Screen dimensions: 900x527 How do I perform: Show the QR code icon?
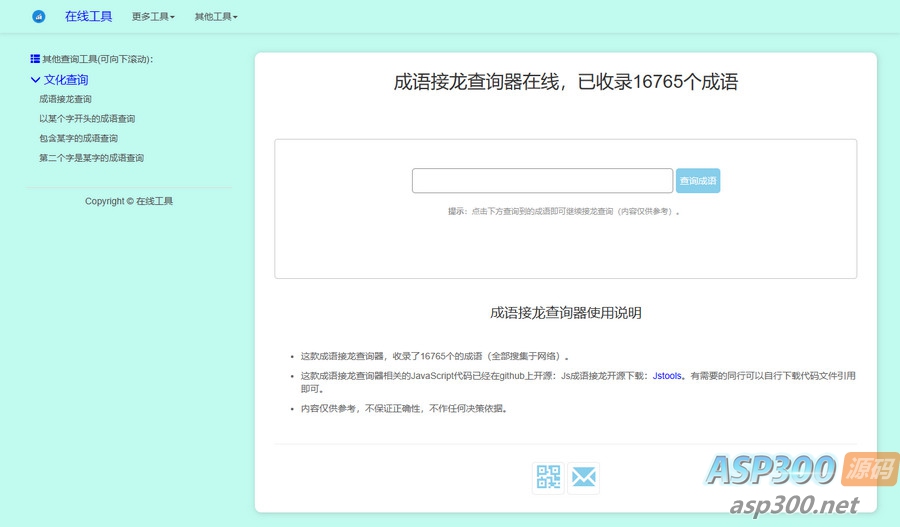point(548,478)
